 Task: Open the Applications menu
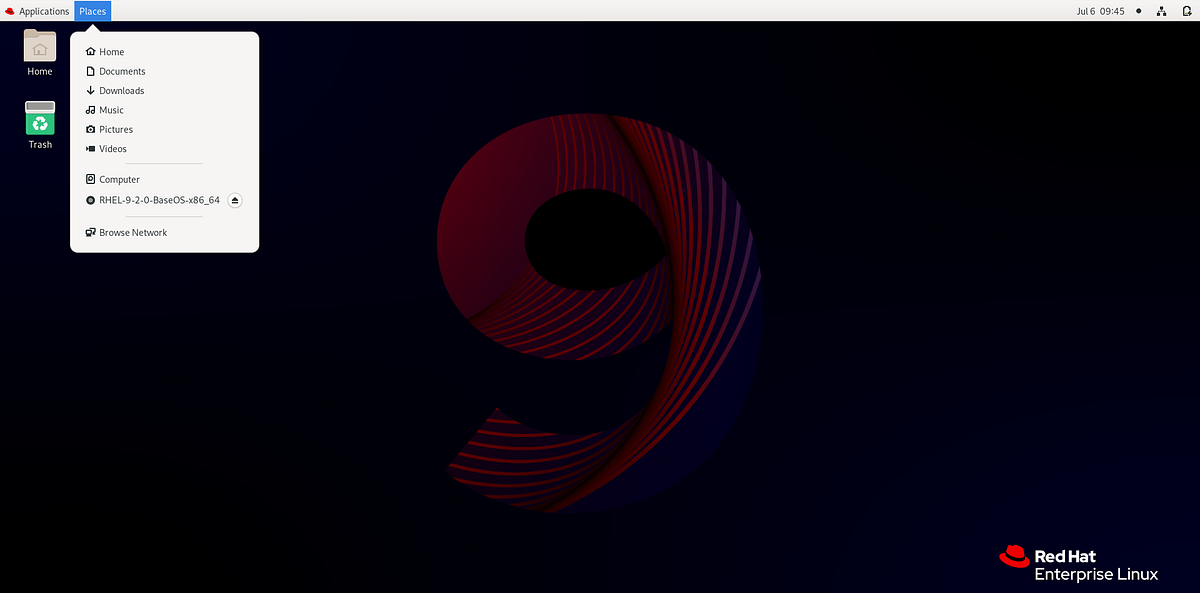44,11
